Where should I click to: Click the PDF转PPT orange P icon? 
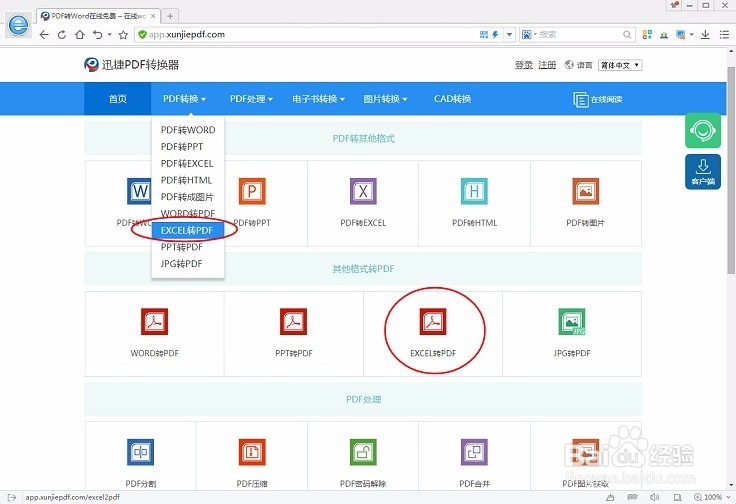pyautogui.click(x=252, y=191)
